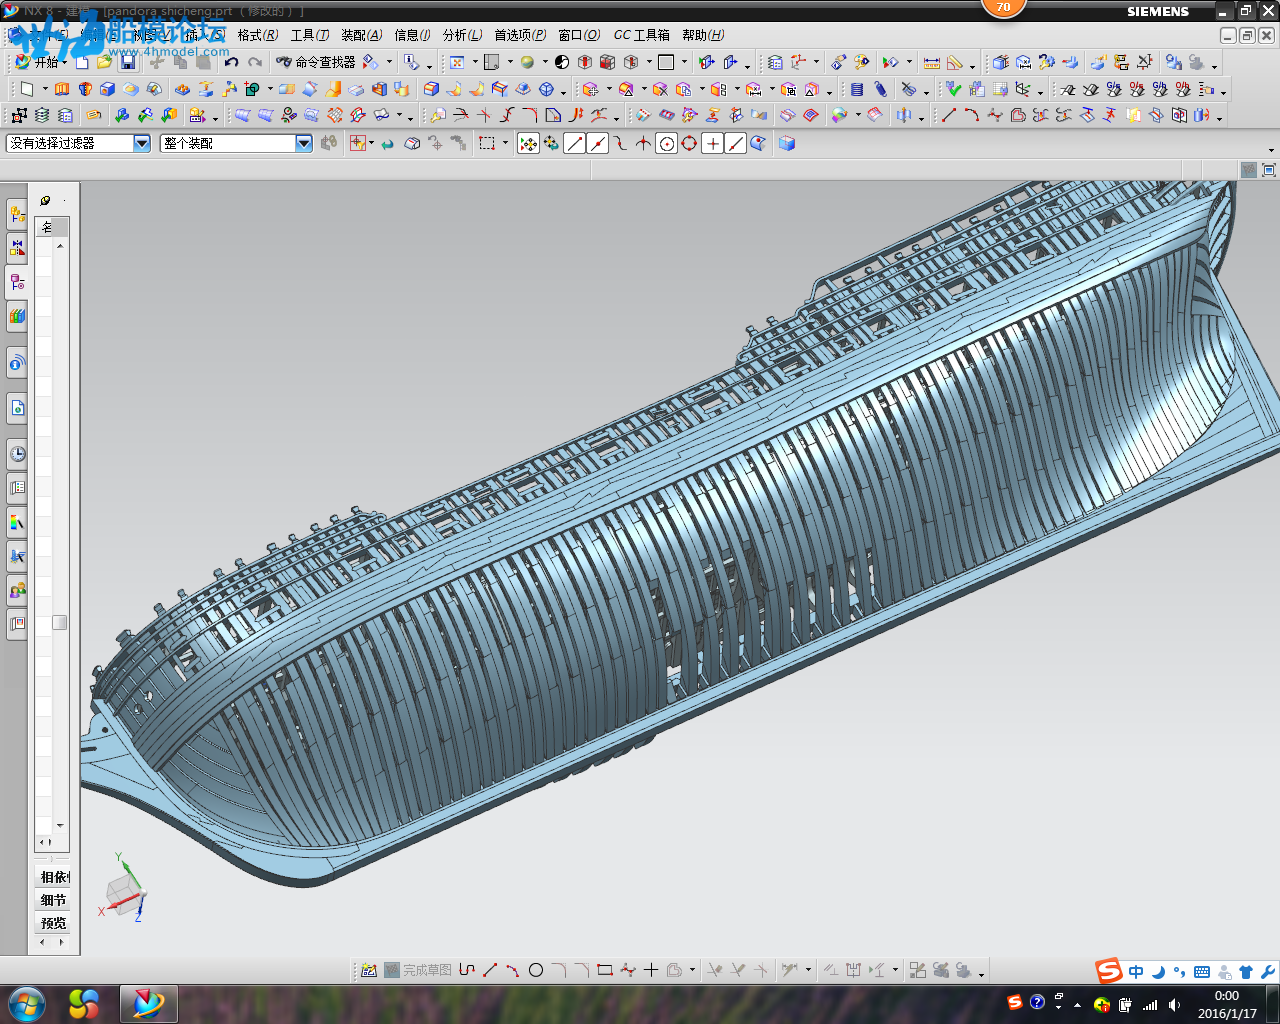The width and height of the screenshot is (1280, 1024).
Task: Open the Part Navigator sidebar tab
Action: click(x=17, y=282)
